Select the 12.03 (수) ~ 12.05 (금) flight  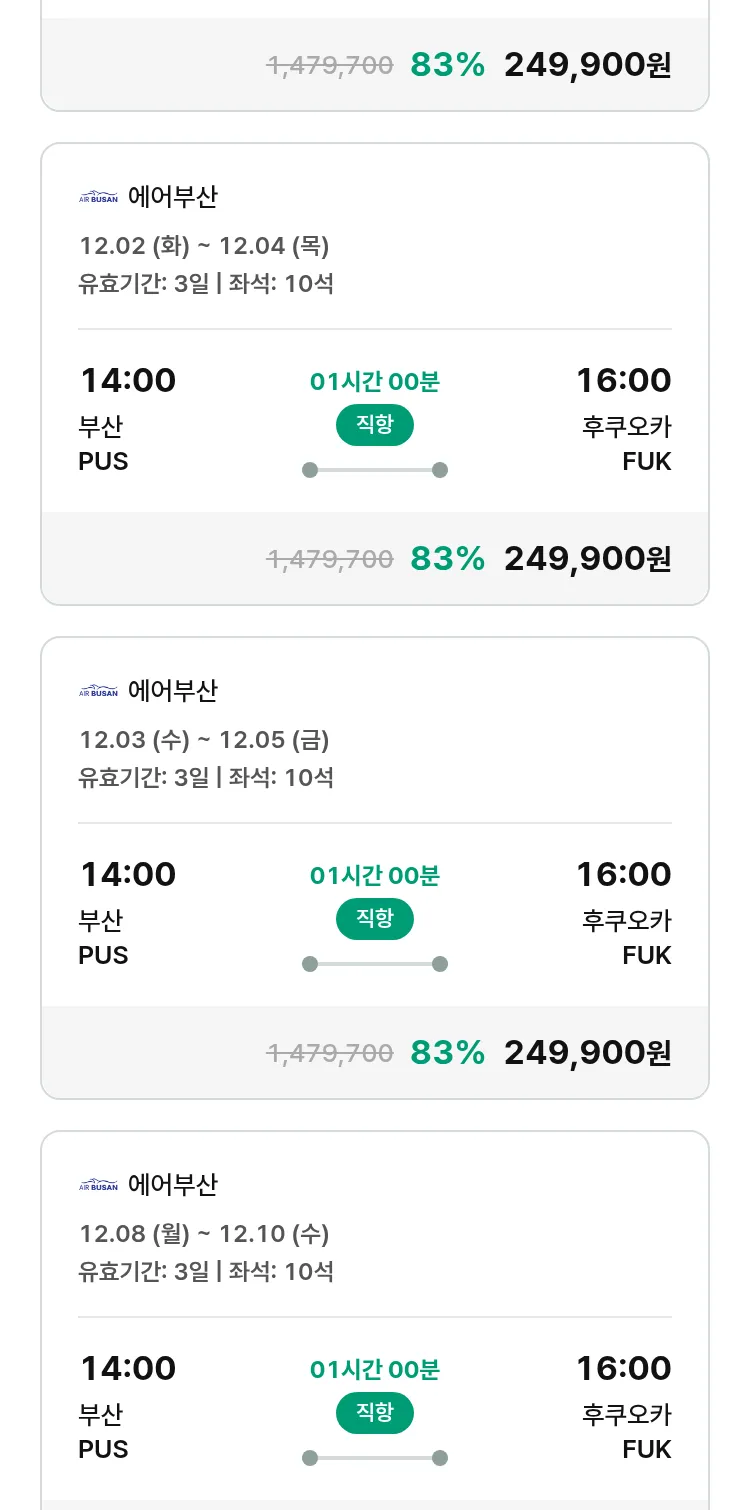tap(204, 740)
